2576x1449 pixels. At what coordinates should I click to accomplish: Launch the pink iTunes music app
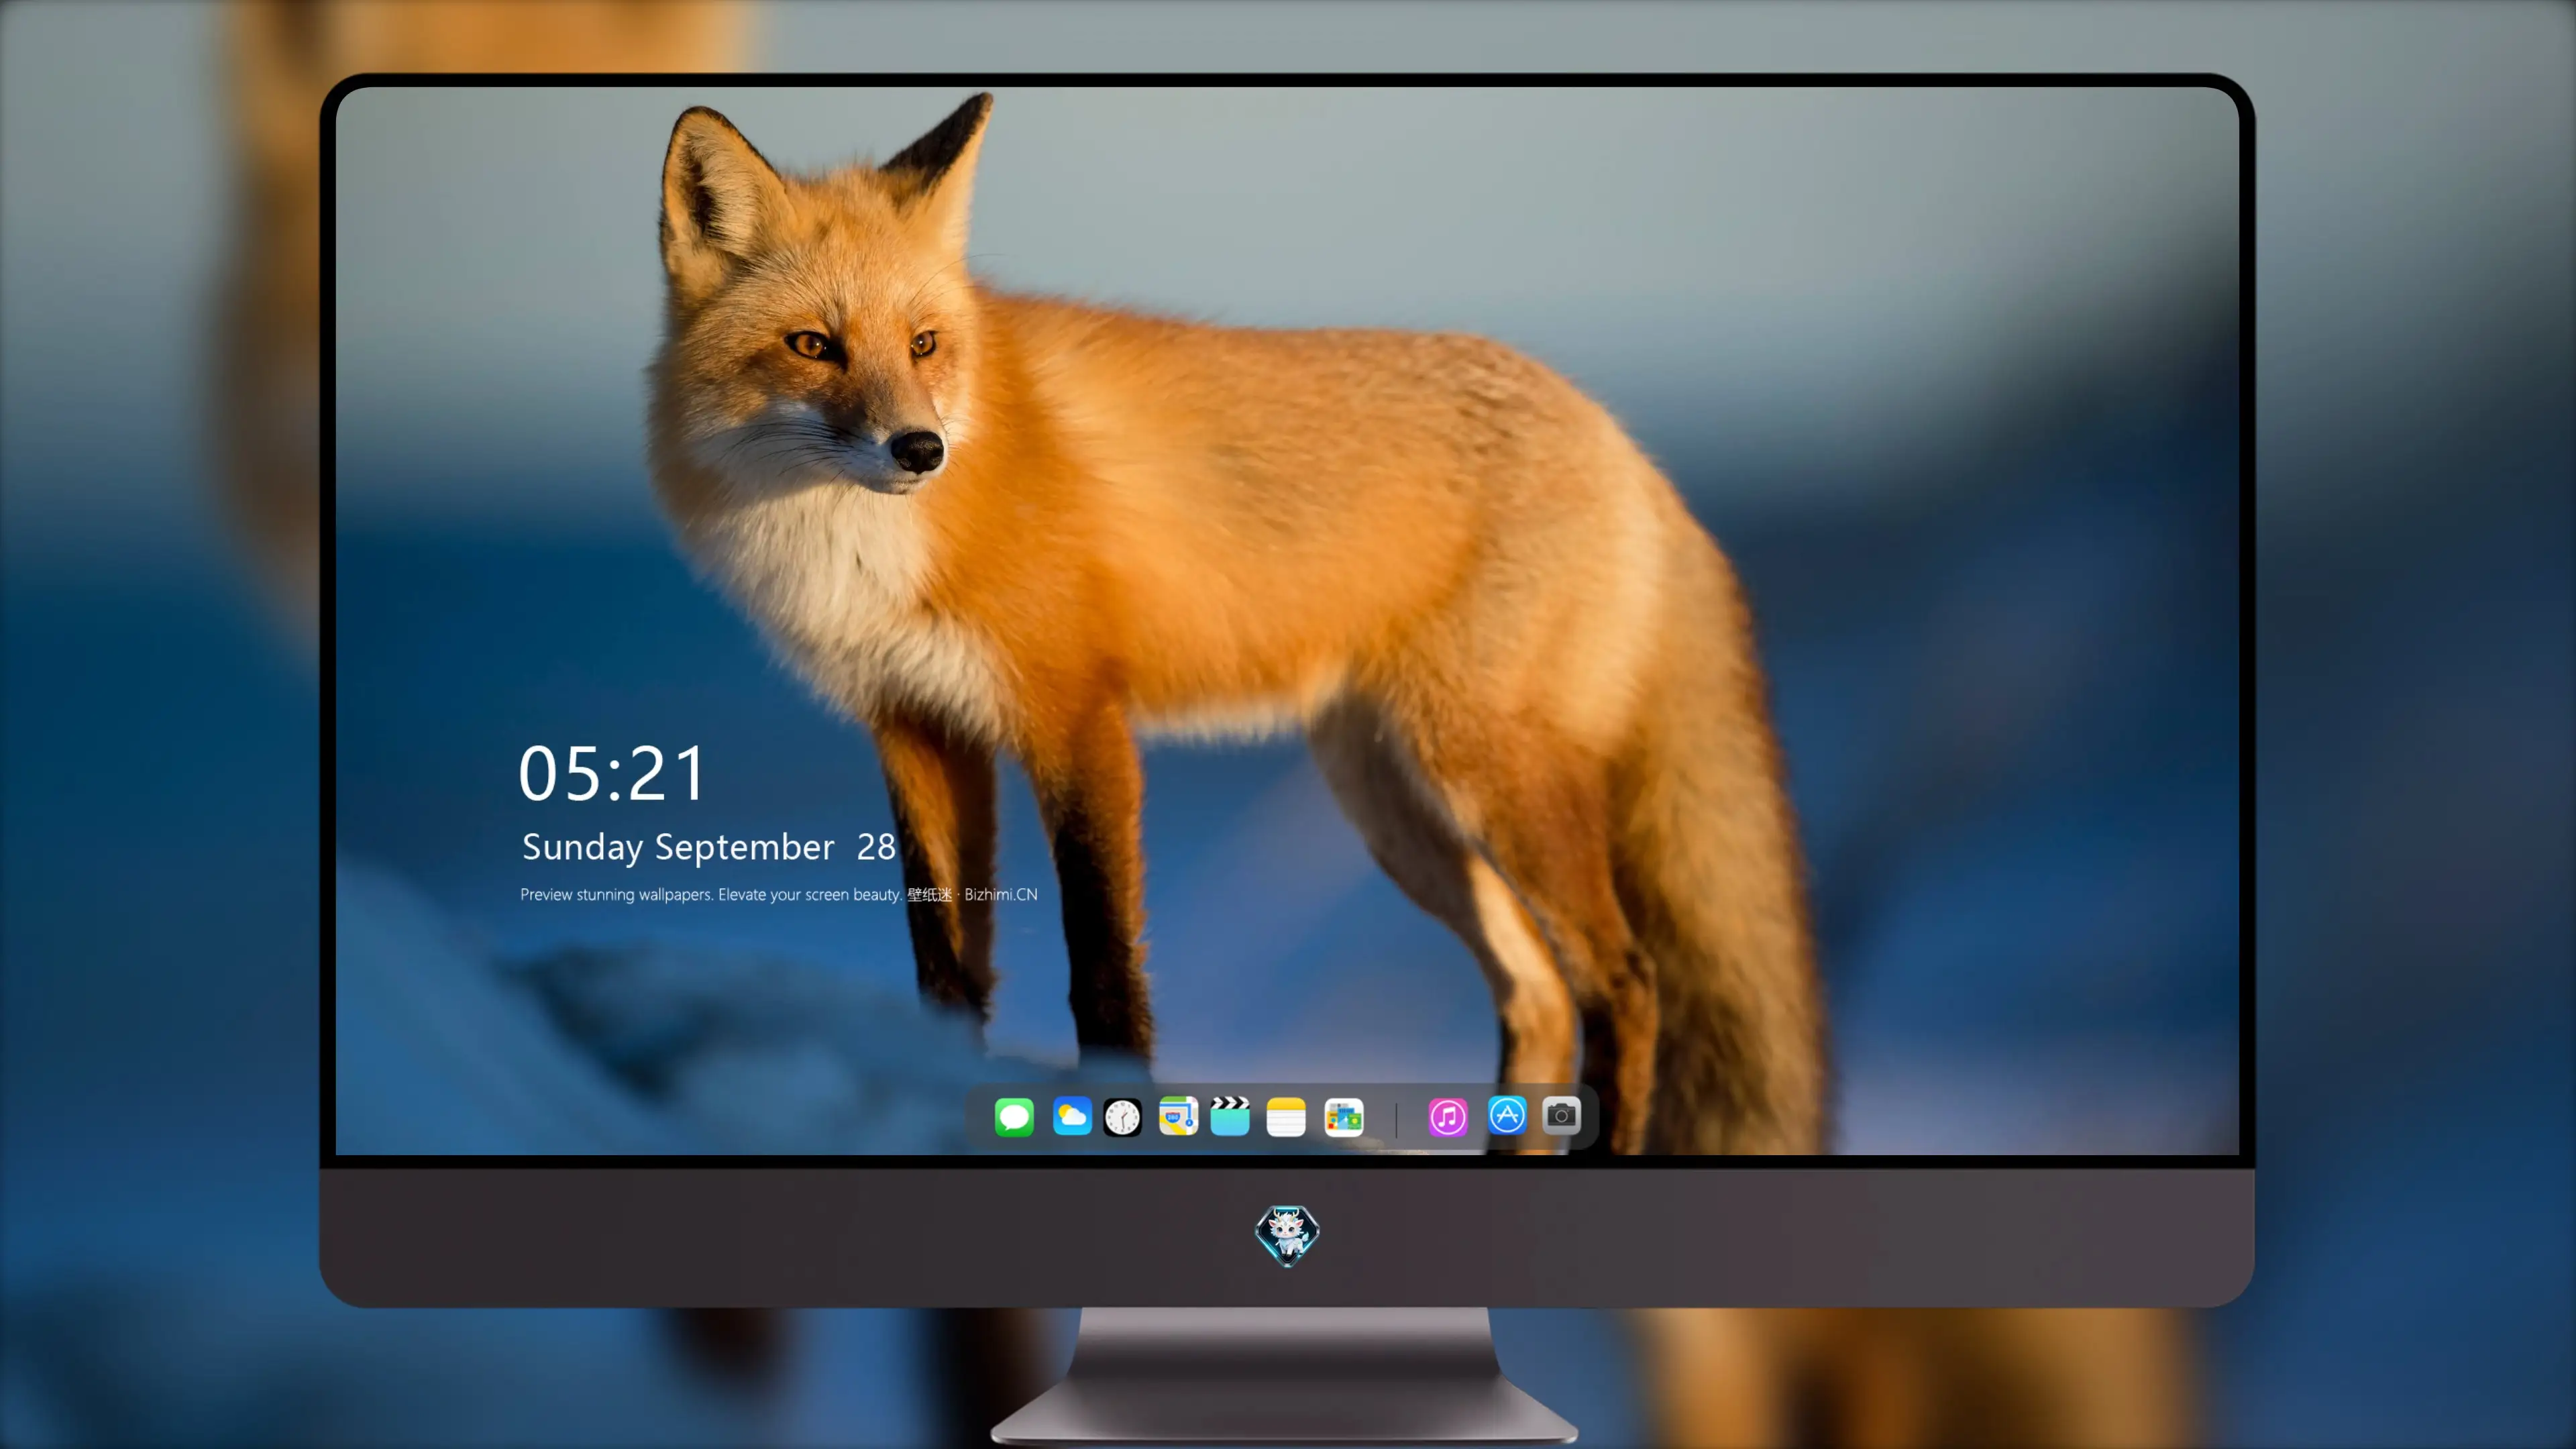[x=1448, y=1117]
